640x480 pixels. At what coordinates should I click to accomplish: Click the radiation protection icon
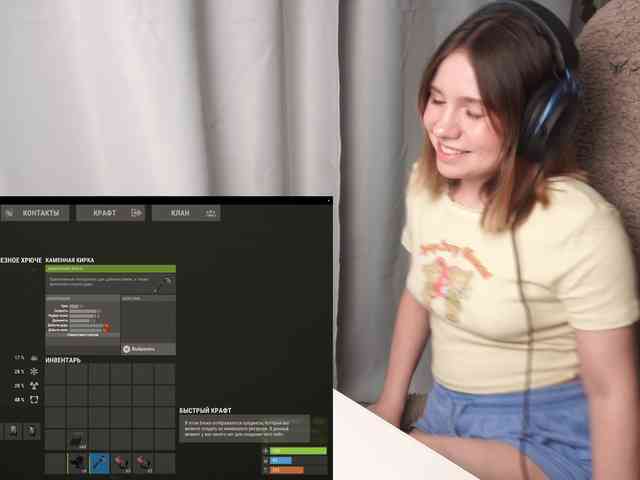(x=34, y=385)
